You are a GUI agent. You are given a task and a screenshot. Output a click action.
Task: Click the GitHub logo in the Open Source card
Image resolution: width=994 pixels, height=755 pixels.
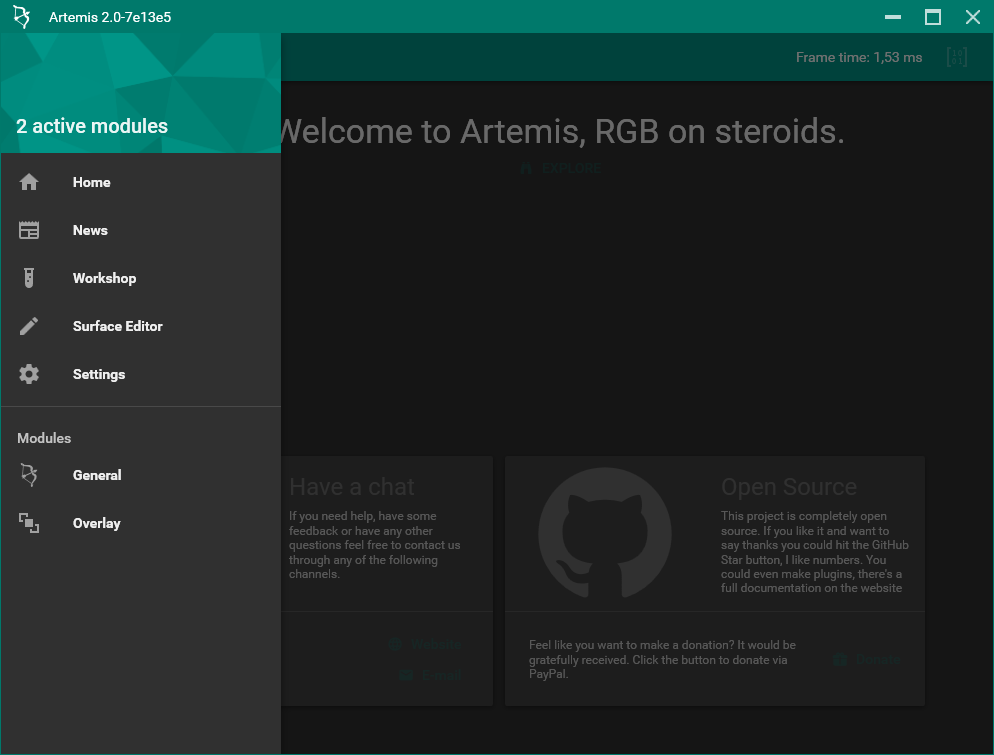605,533
